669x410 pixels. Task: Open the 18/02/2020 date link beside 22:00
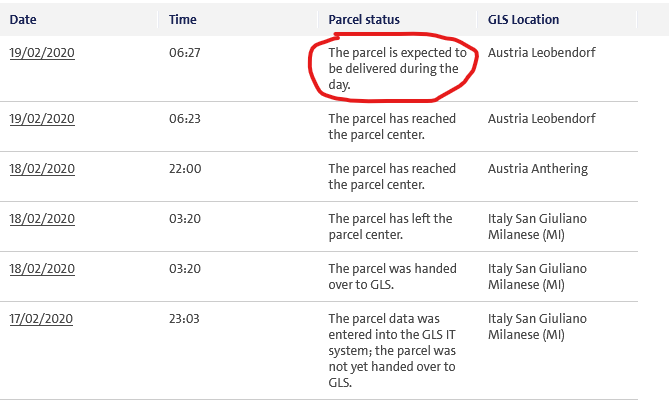pos(42,168)
